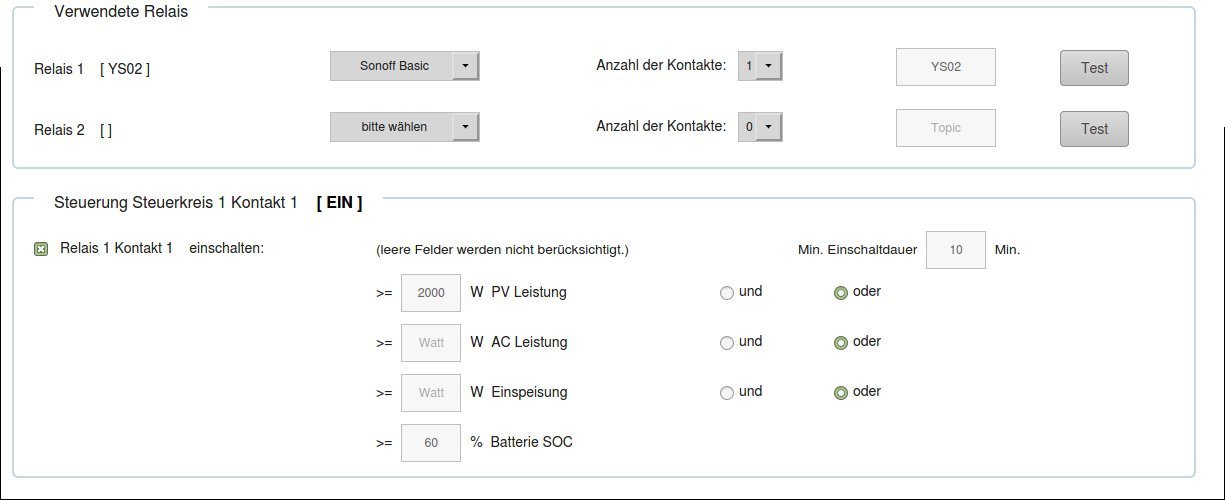Open the Sonoff Basic relay type dropdown
1225x500 pixels.
405,66
